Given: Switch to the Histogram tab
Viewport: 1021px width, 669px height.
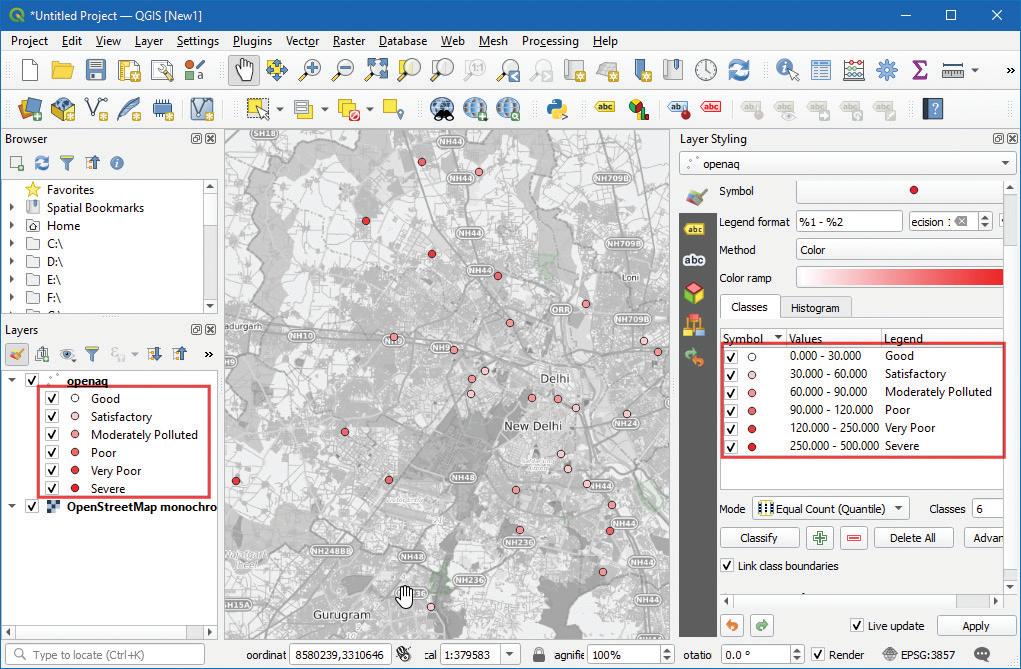Looking at the screenshot, I should tap(815, 307).
